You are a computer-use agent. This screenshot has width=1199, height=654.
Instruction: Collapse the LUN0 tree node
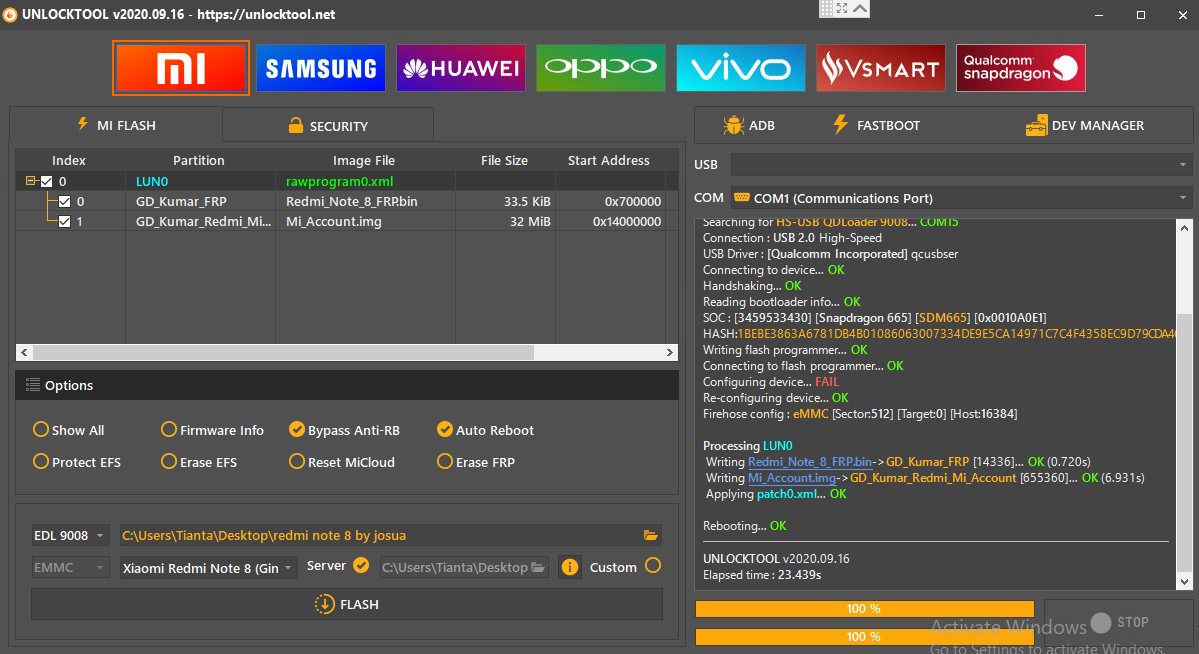[31, 181]
